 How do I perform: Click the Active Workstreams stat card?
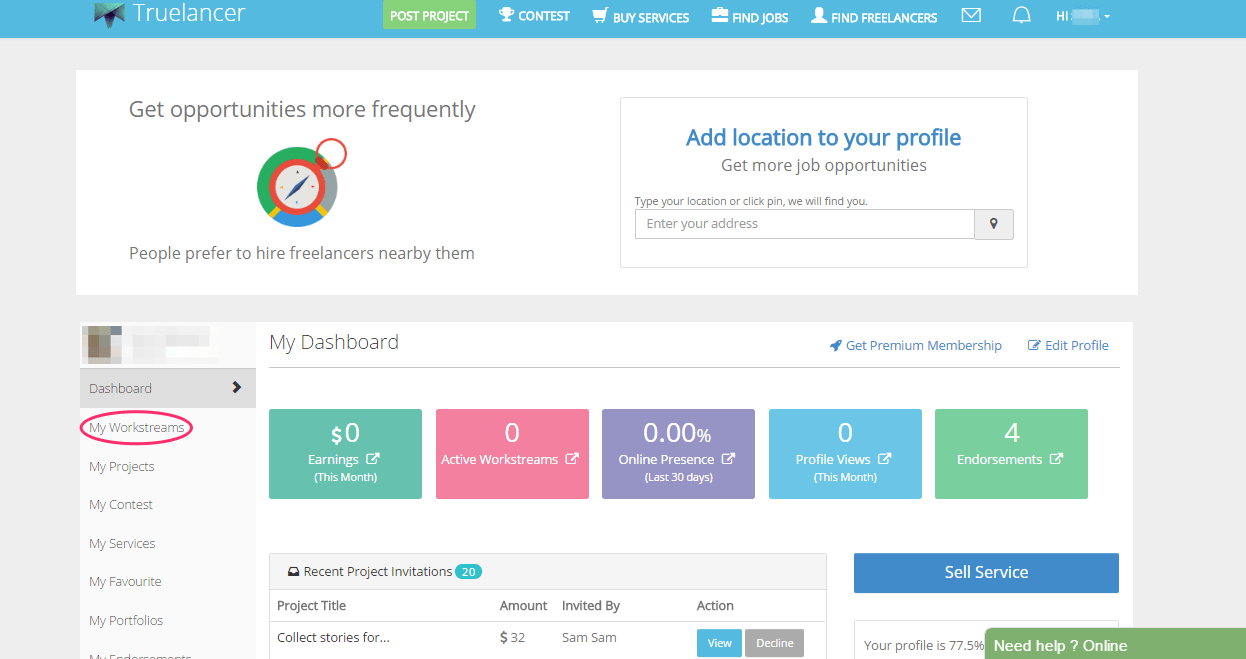click(x=512, y=454)
